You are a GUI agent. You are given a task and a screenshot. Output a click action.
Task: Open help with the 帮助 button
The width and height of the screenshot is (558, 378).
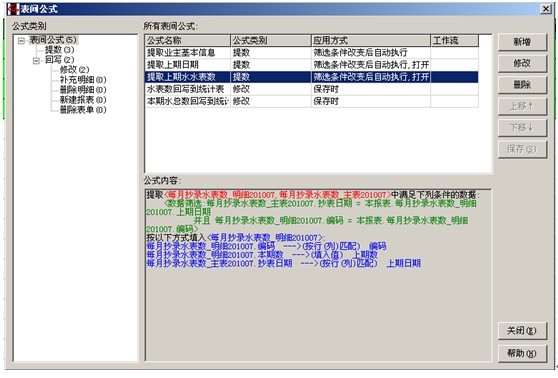(x=522, y=353)
